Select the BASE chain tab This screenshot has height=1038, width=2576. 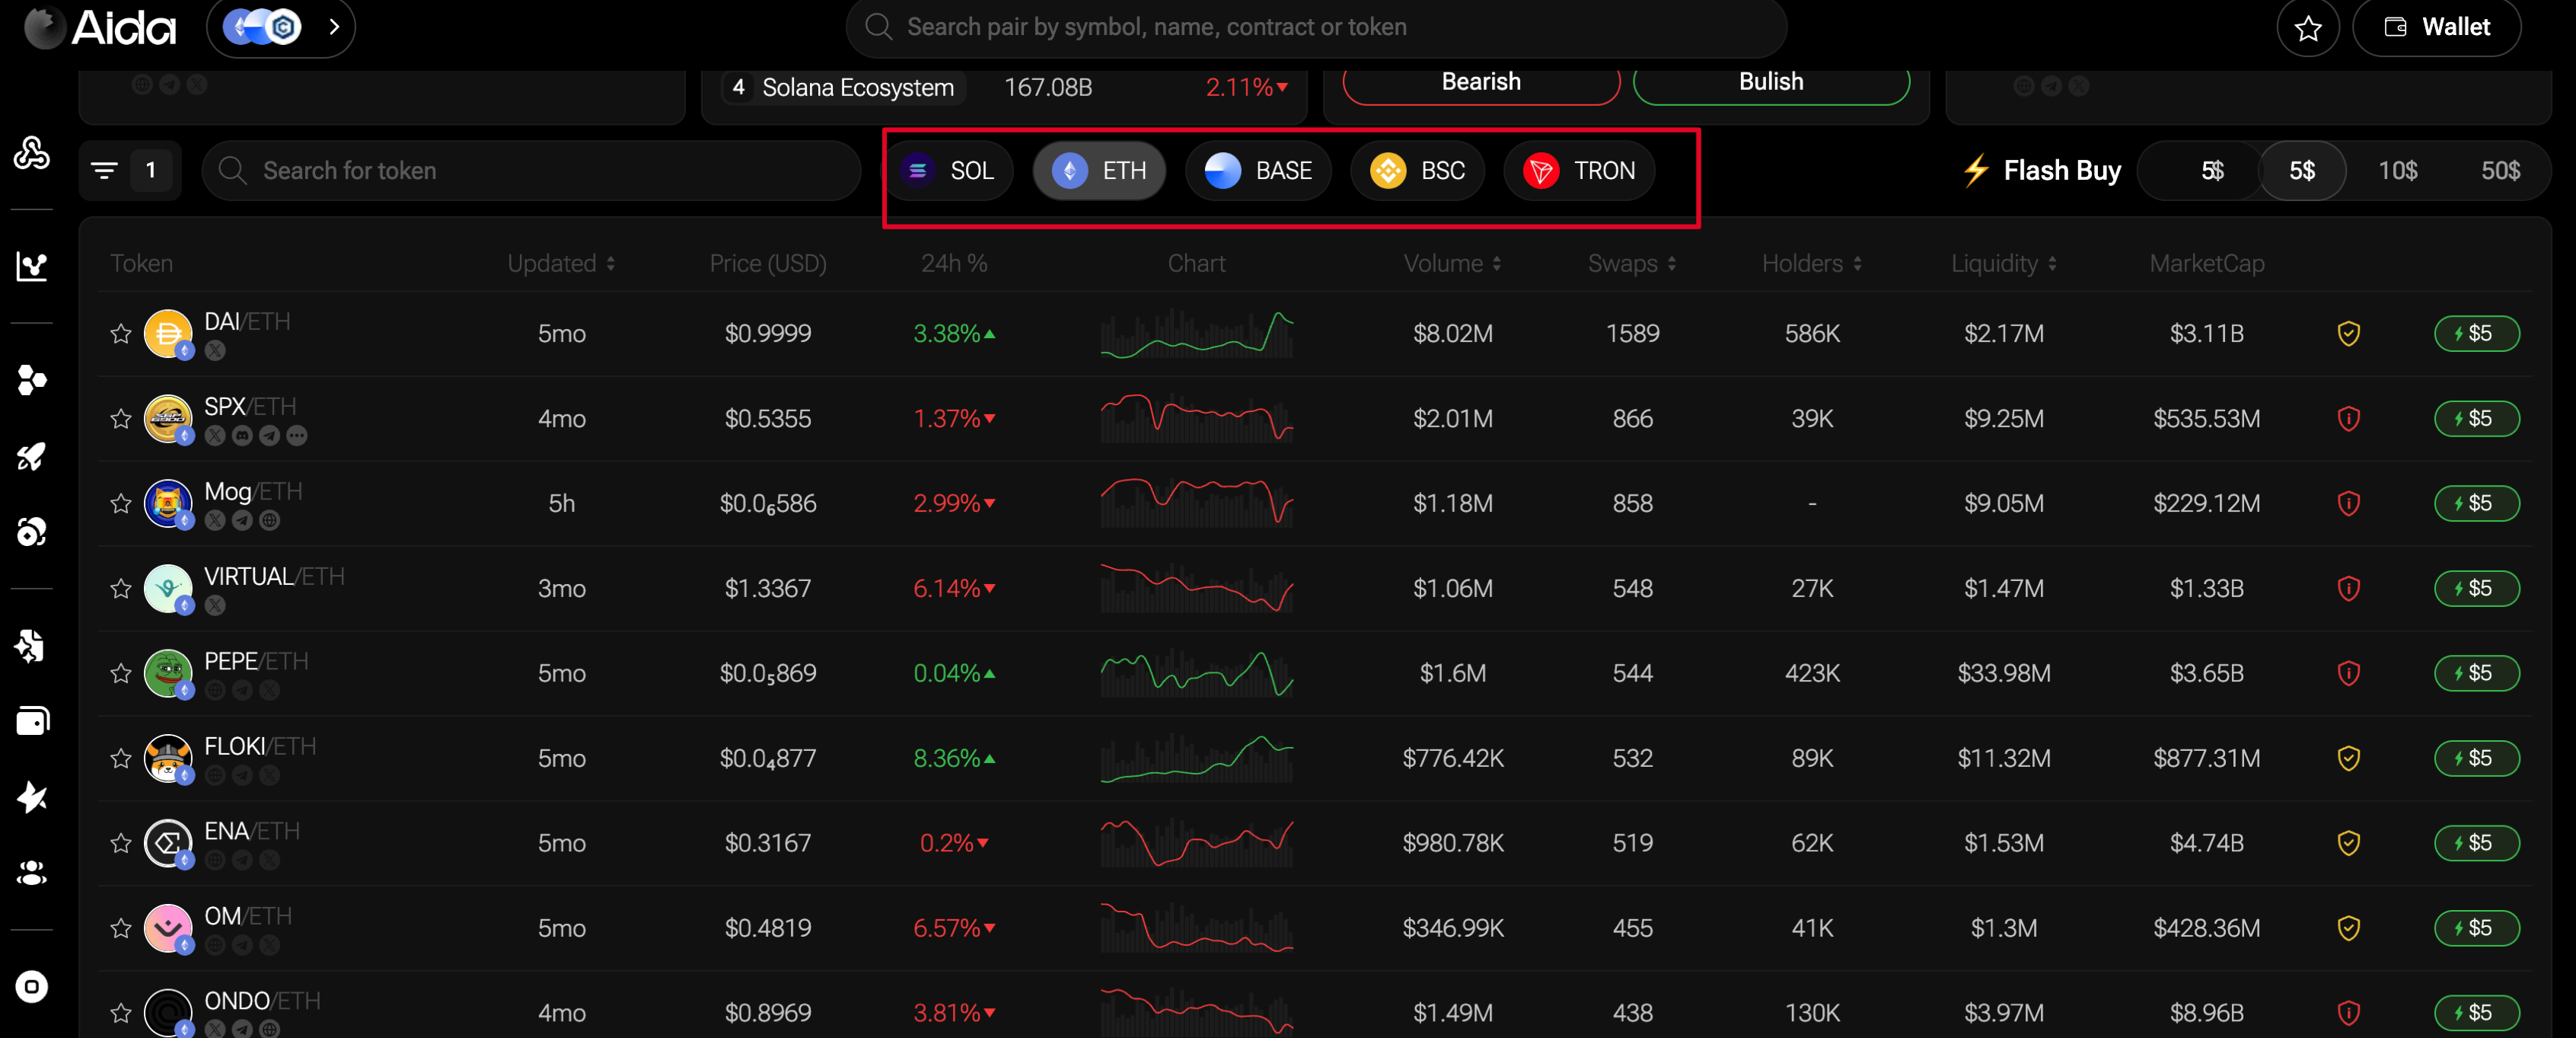pyautogui.click(x=1259, y=171)
